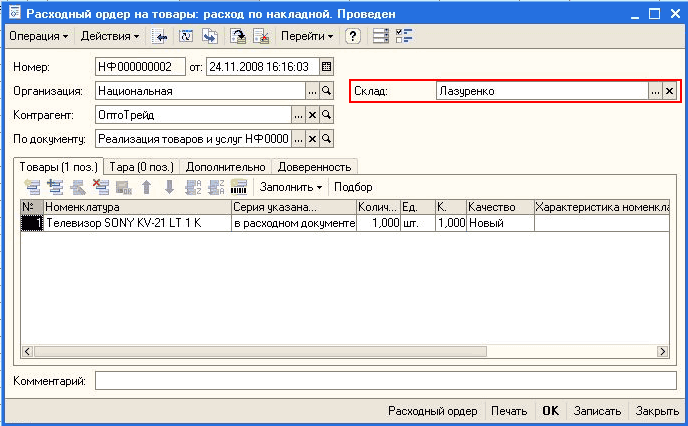Click the unit cell 'шт.'
This screenshot has height=426, width=688.
[x=418, y=223]
